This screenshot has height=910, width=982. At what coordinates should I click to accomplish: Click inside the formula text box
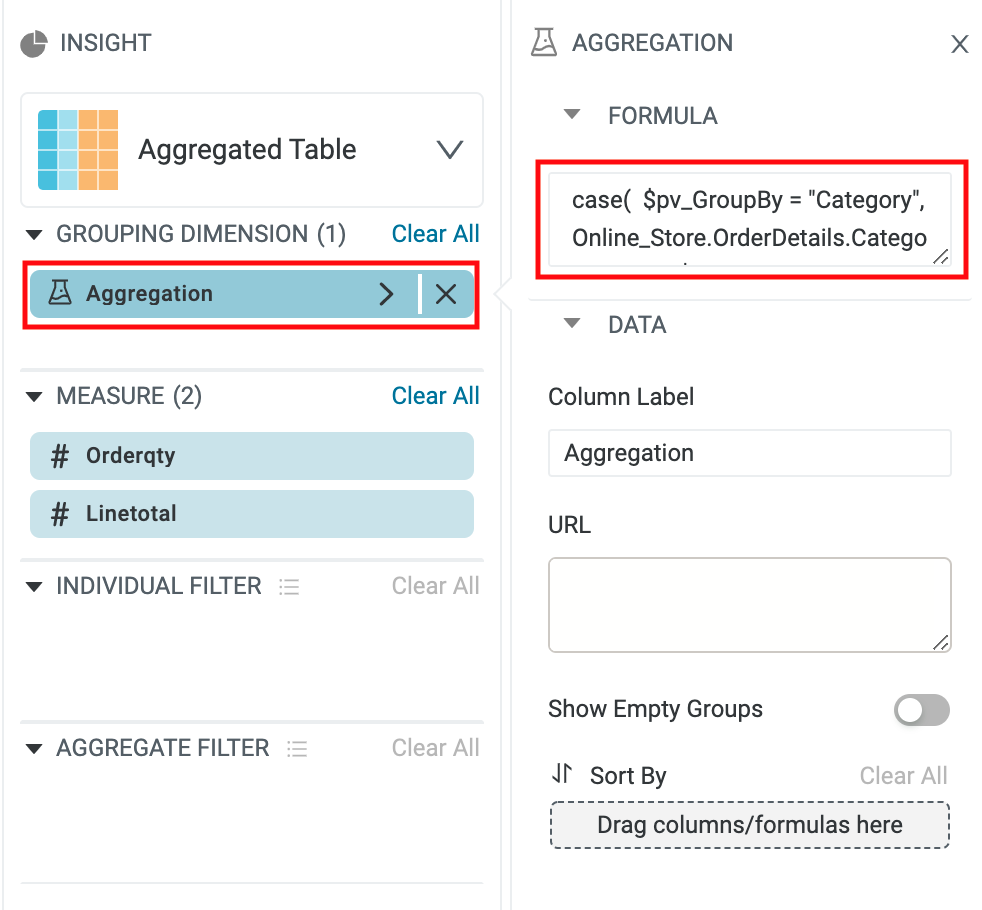(x=748, y=220)
